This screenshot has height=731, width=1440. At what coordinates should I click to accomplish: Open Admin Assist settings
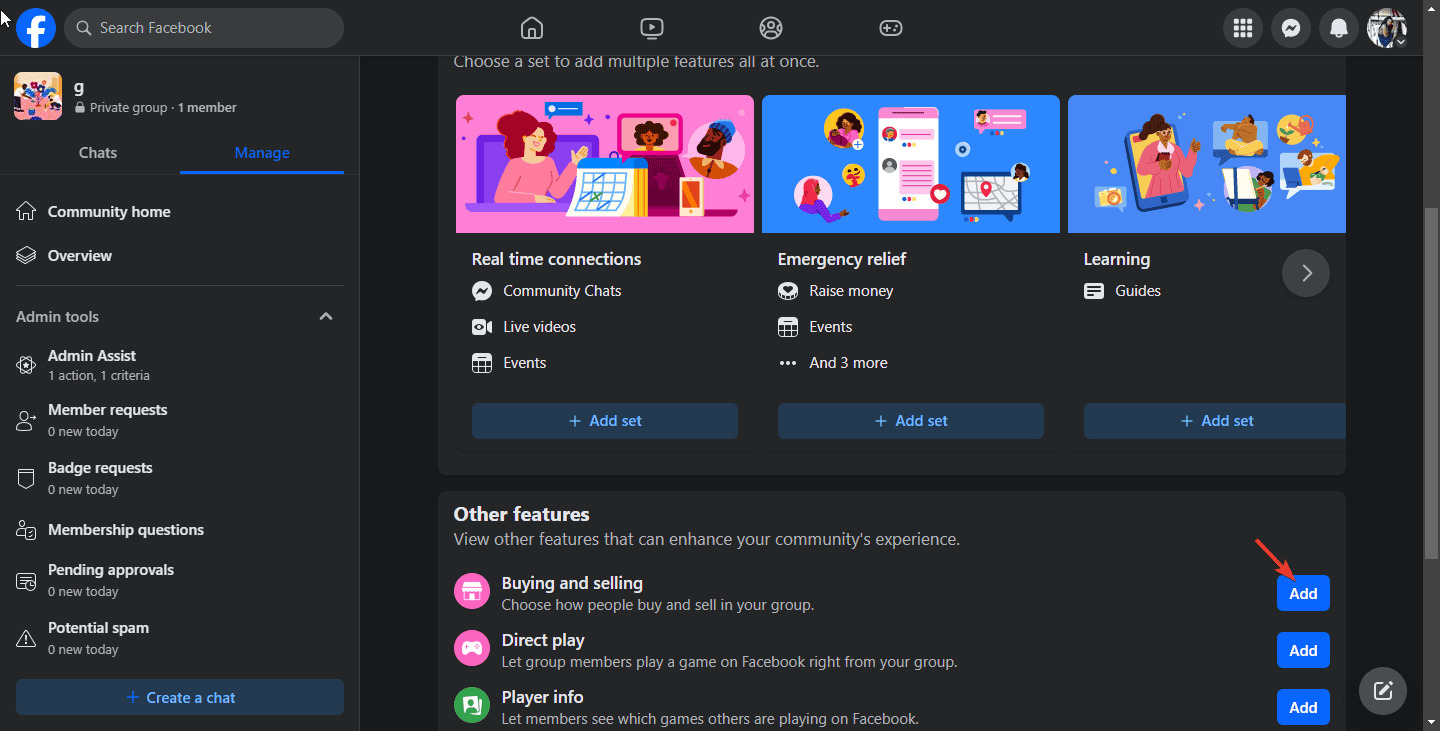(180, 365)
